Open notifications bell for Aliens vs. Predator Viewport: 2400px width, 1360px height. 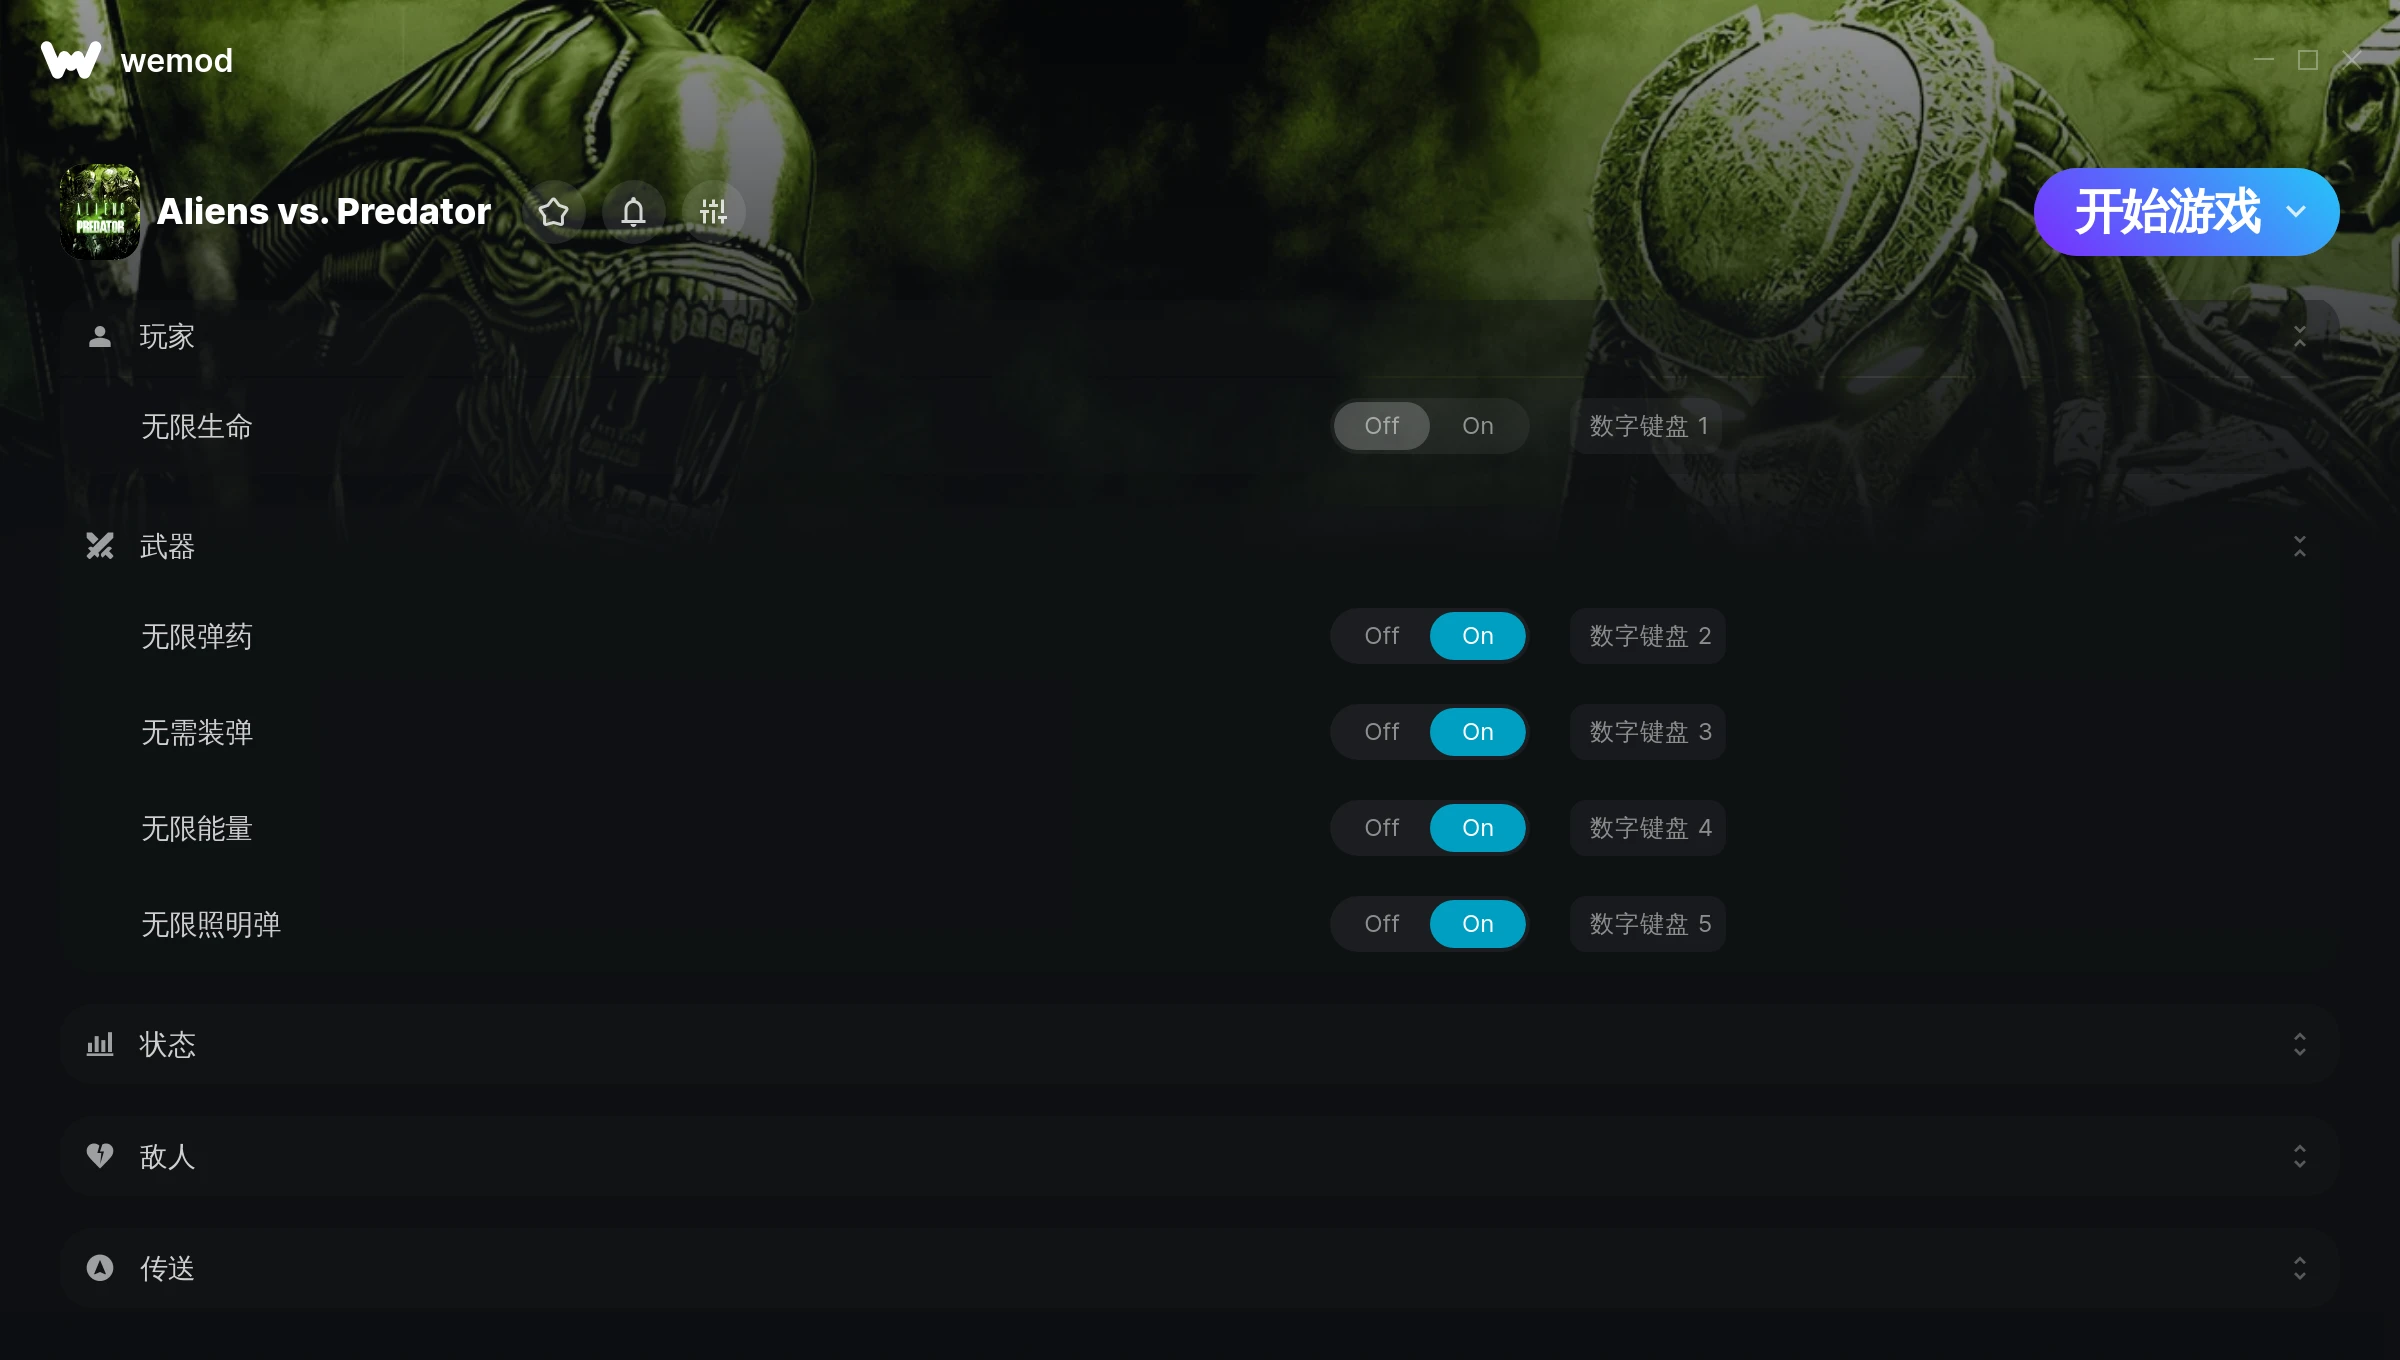[x=633, y=212]
